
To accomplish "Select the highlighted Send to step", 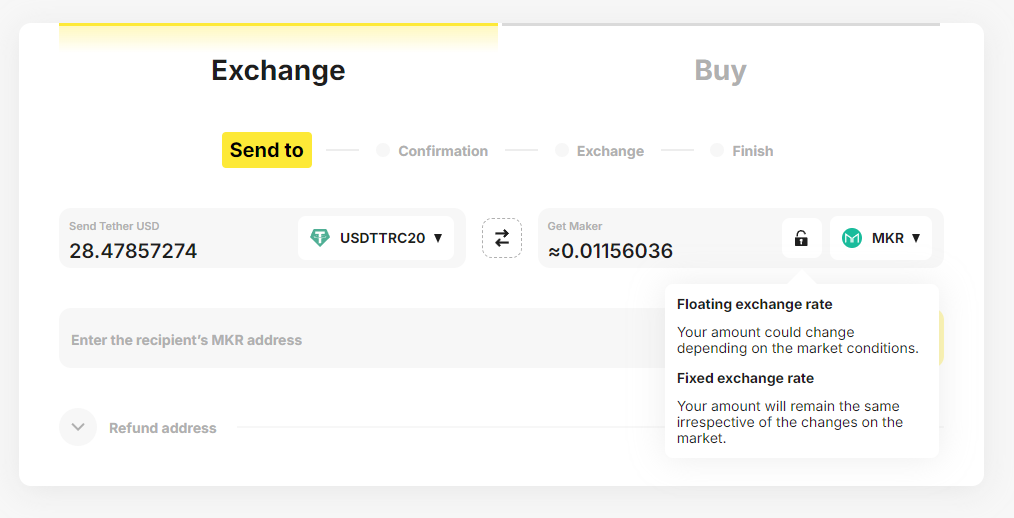I will point(266,150).
